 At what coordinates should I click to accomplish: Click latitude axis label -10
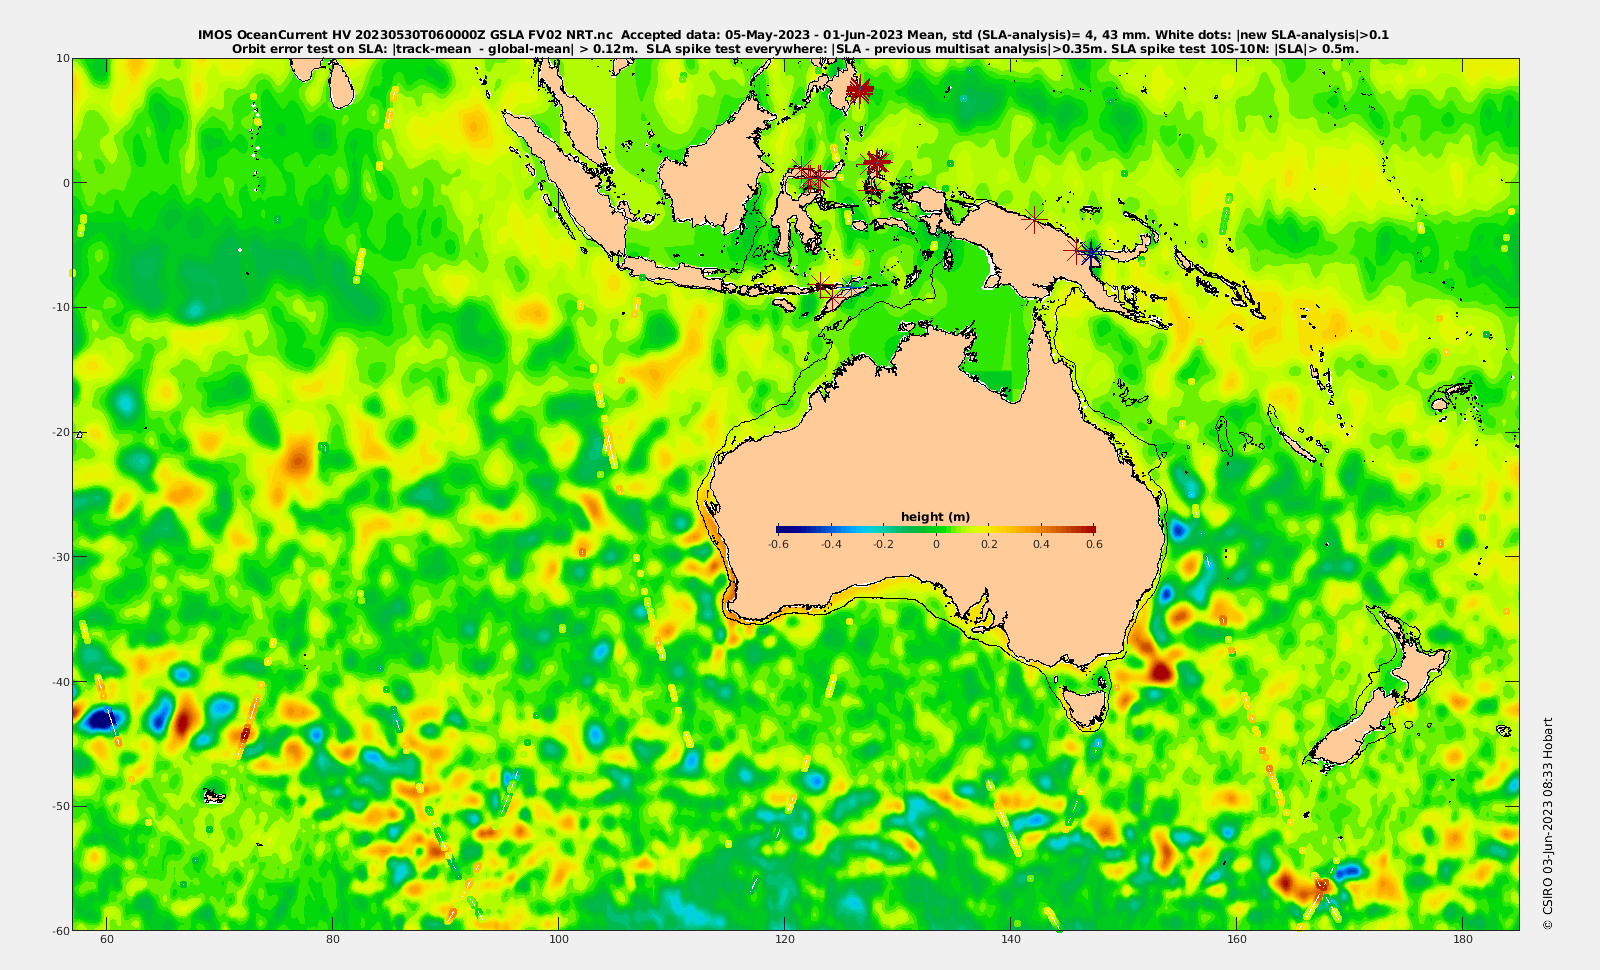tap(59, 307)
